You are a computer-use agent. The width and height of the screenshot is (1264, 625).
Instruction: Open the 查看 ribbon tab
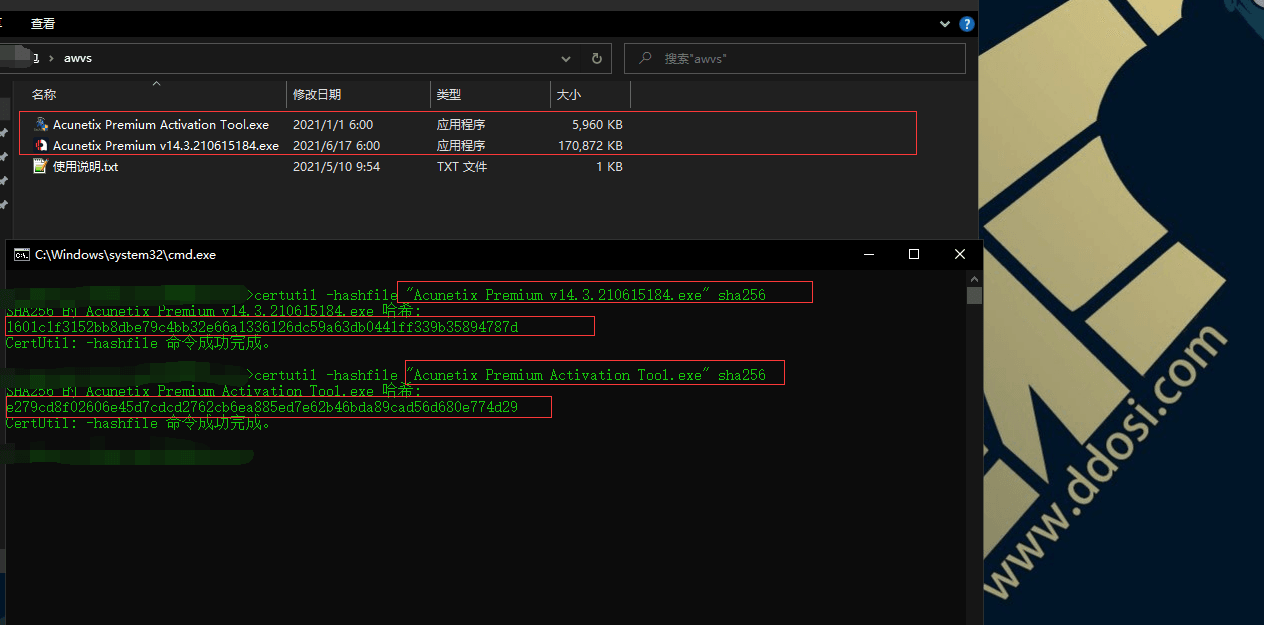coord(43,23)
